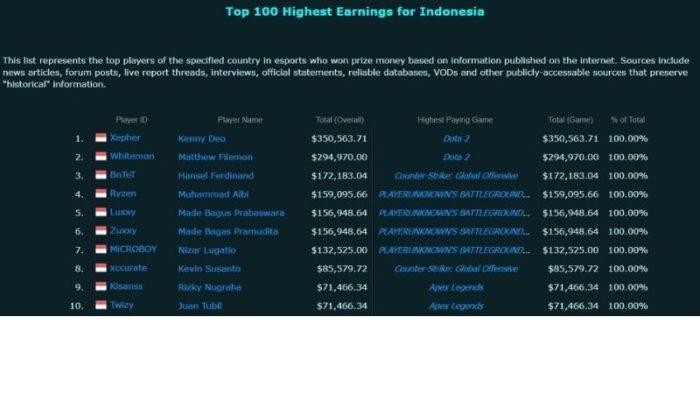Open PLAYERUNKNOWN'S BATTLEGROUNDS link in Zuxxy's row
This screenshot has height=394, width=700.
[454, 232]
